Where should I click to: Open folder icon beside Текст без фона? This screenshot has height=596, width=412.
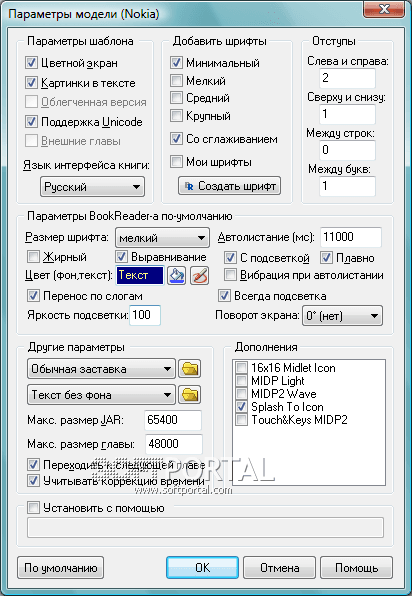190,395
